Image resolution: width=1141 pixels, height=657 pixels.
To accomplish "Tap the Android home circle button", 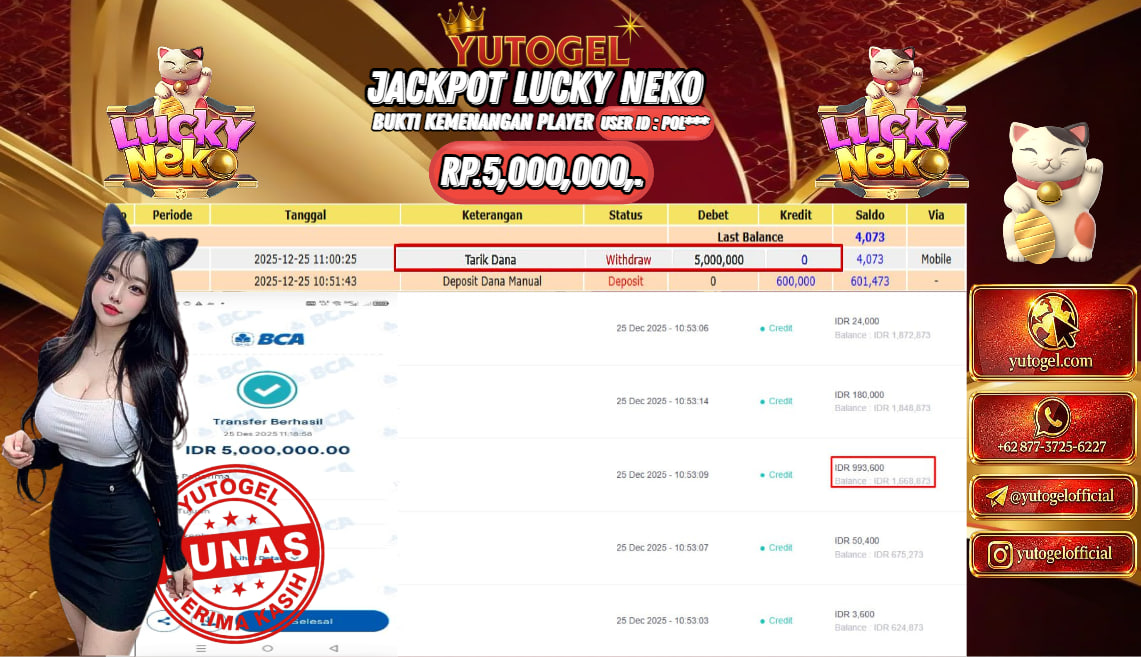I will point(267,648).
